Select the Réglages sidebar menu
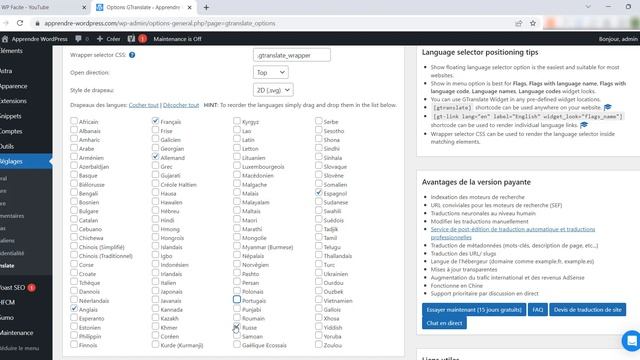The height and width of the screenshot is (360, 640). coord(26,161)
